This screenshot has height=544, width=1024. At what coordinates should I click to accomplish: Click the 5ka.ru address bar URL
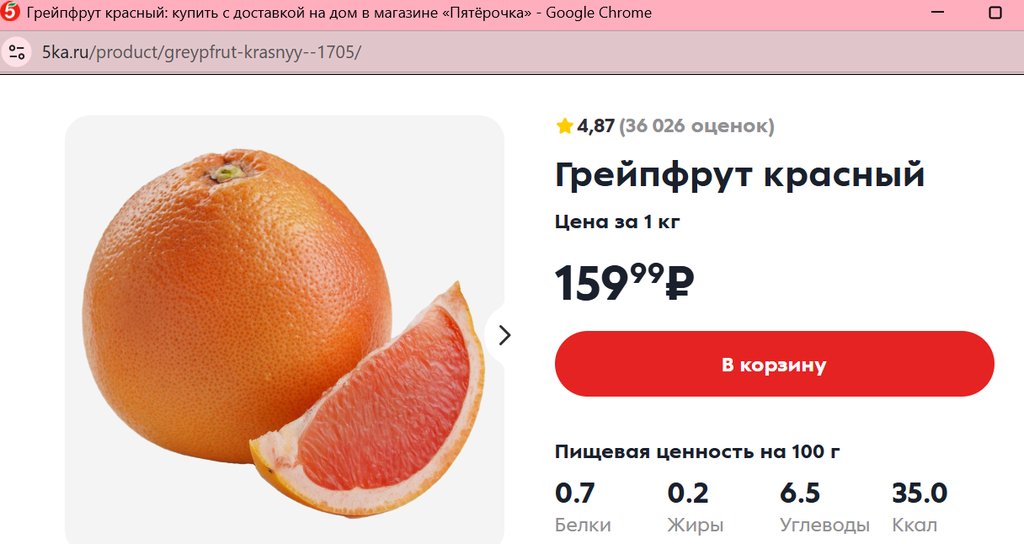coord(200,52)
